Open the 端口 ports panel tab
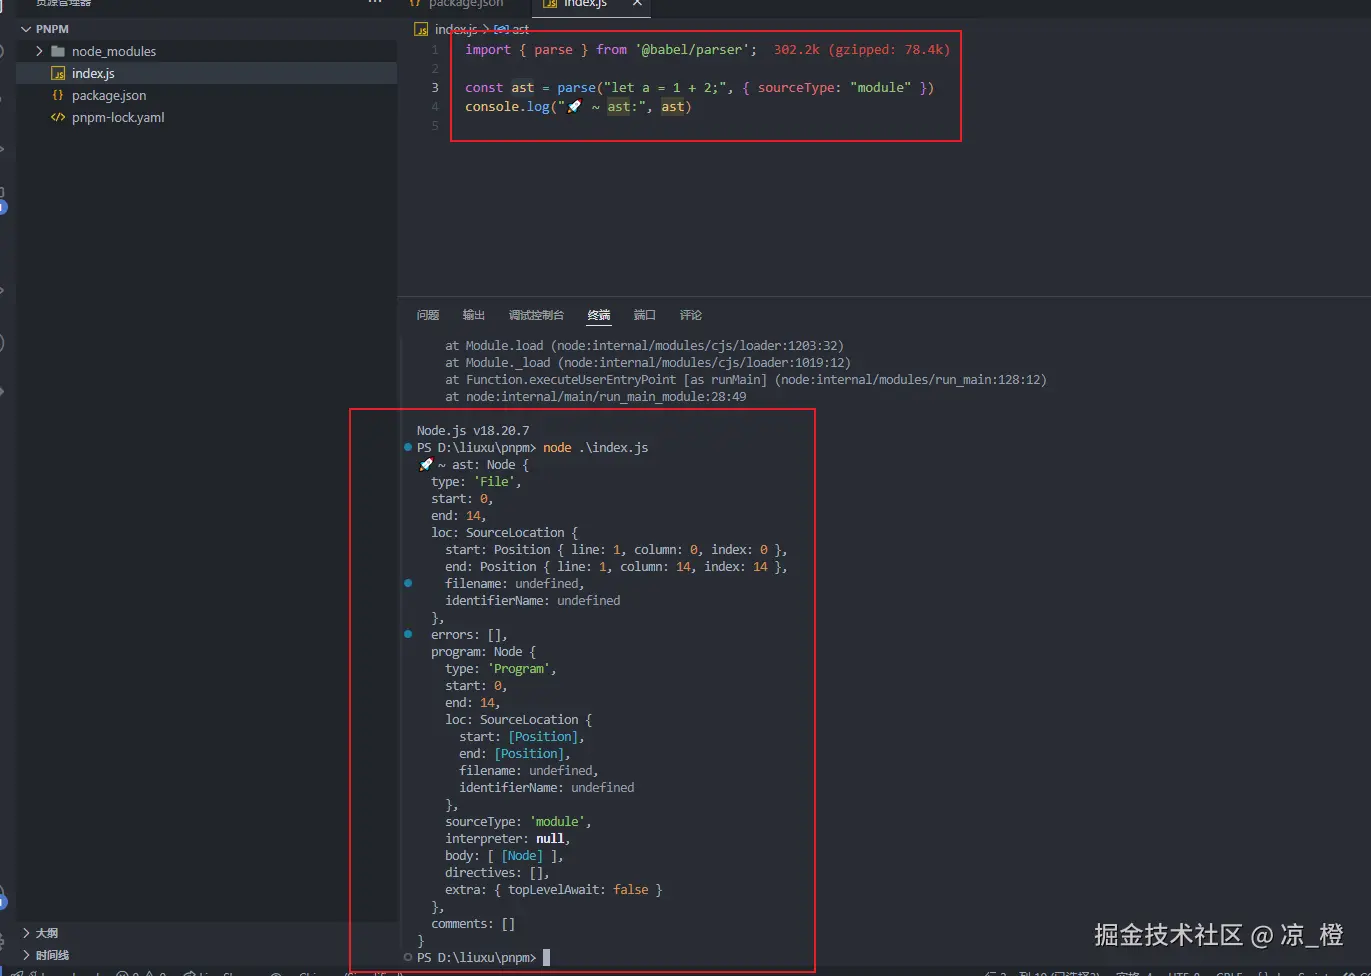Image resolution: width=1371 pixels, height=976 pixels. click(645, 315)
